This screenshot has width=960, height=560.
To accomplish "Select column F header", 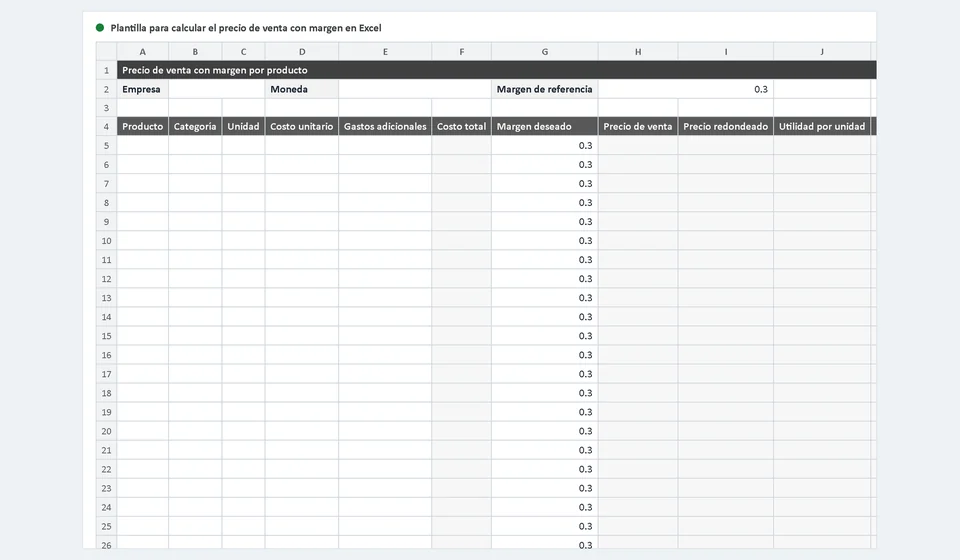I will 462,52.
